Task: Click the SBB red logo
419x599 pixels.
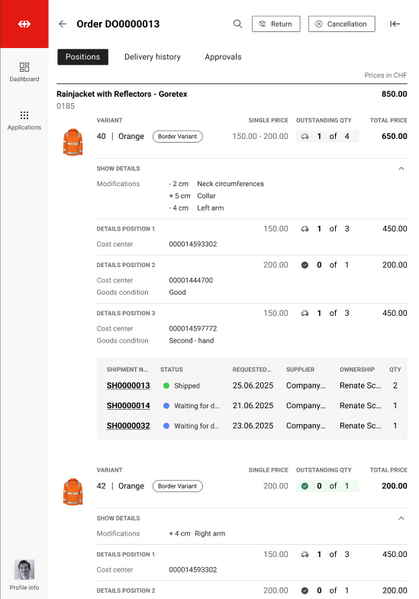Action: coord(24,24)
